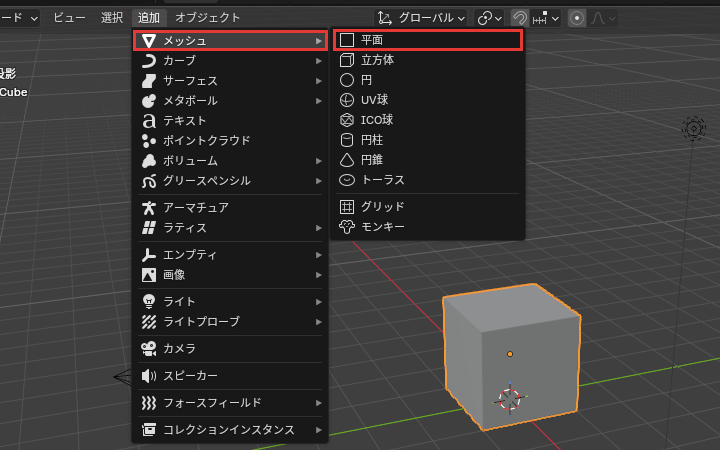Viewport: 720px width, 450px height.
Task: Click the メッシュ triangle icon
Action: point(148,41)
